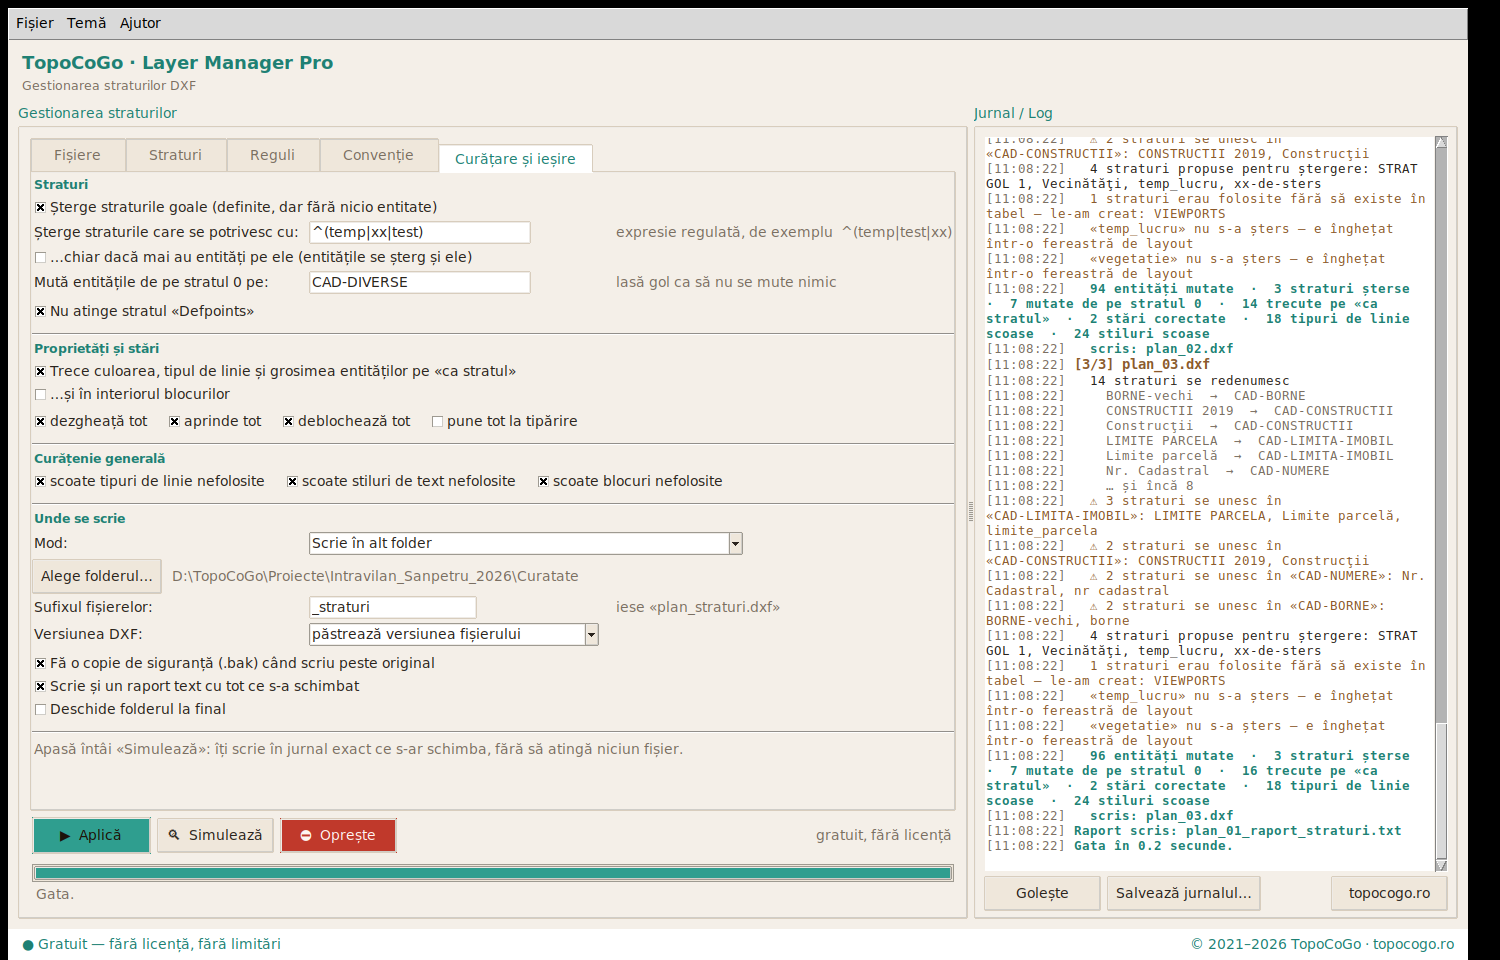Click the regex layer-delete pattern field
The image size is (1500, 960).
click(x=420, y=232)
